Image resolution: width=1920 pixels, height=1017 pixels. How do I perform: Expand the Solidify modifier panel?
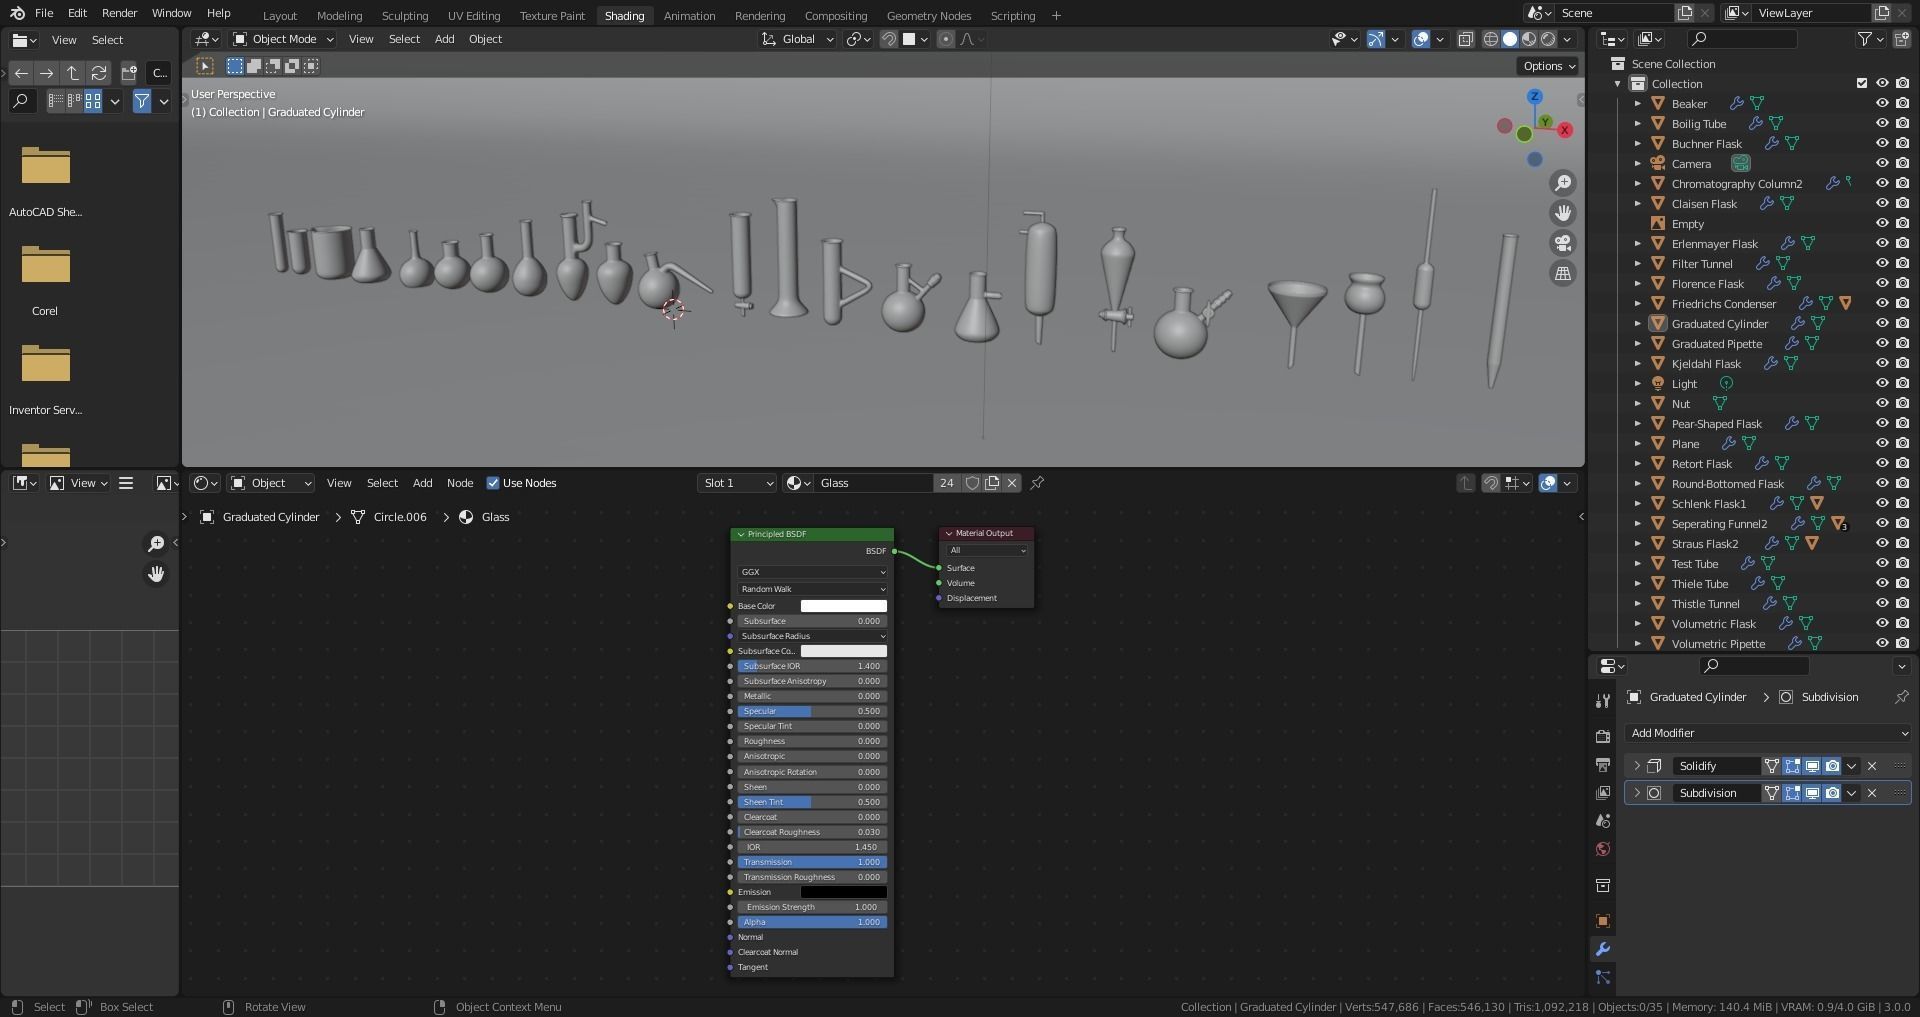[x=1637, y=766]
